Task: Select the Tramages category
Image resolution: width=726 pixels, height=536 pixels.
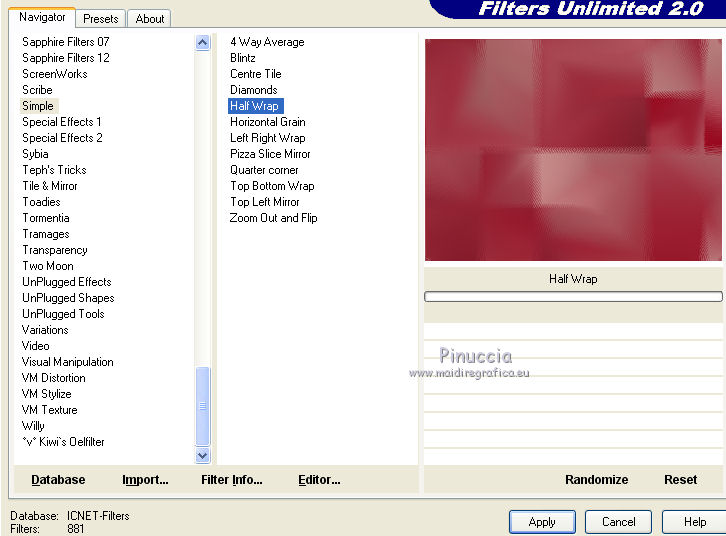Action: (46, 234)
